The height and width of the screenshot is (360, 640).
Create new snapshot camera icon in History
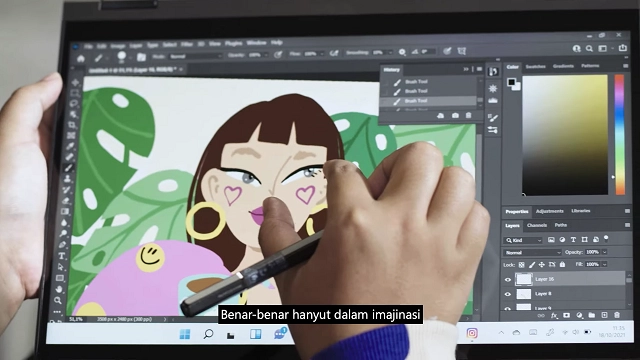[456, 116]
